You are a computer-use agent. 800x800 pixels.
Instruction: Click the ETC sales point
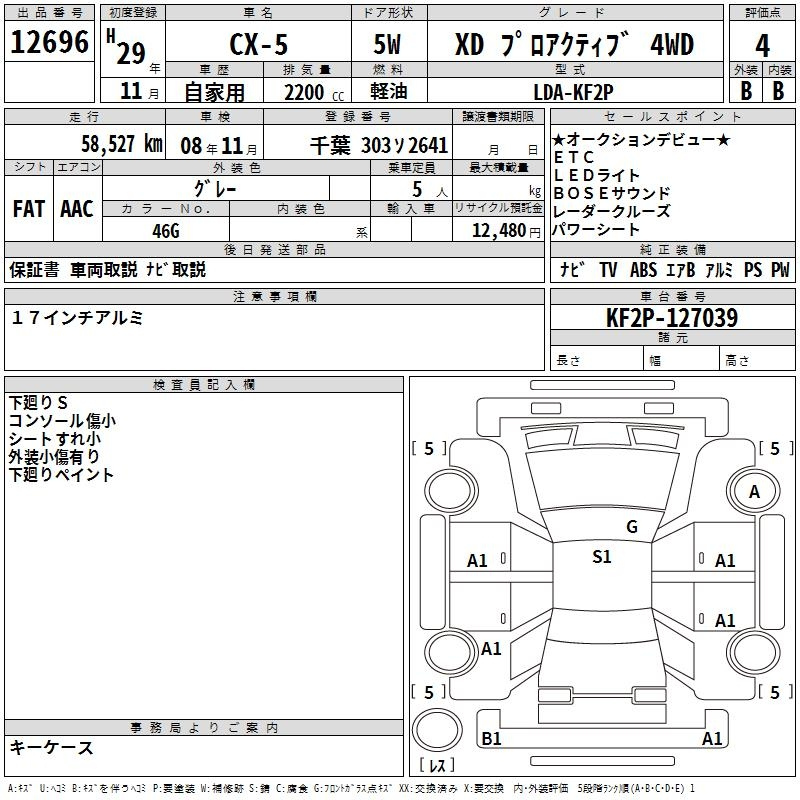pos(574,157)
